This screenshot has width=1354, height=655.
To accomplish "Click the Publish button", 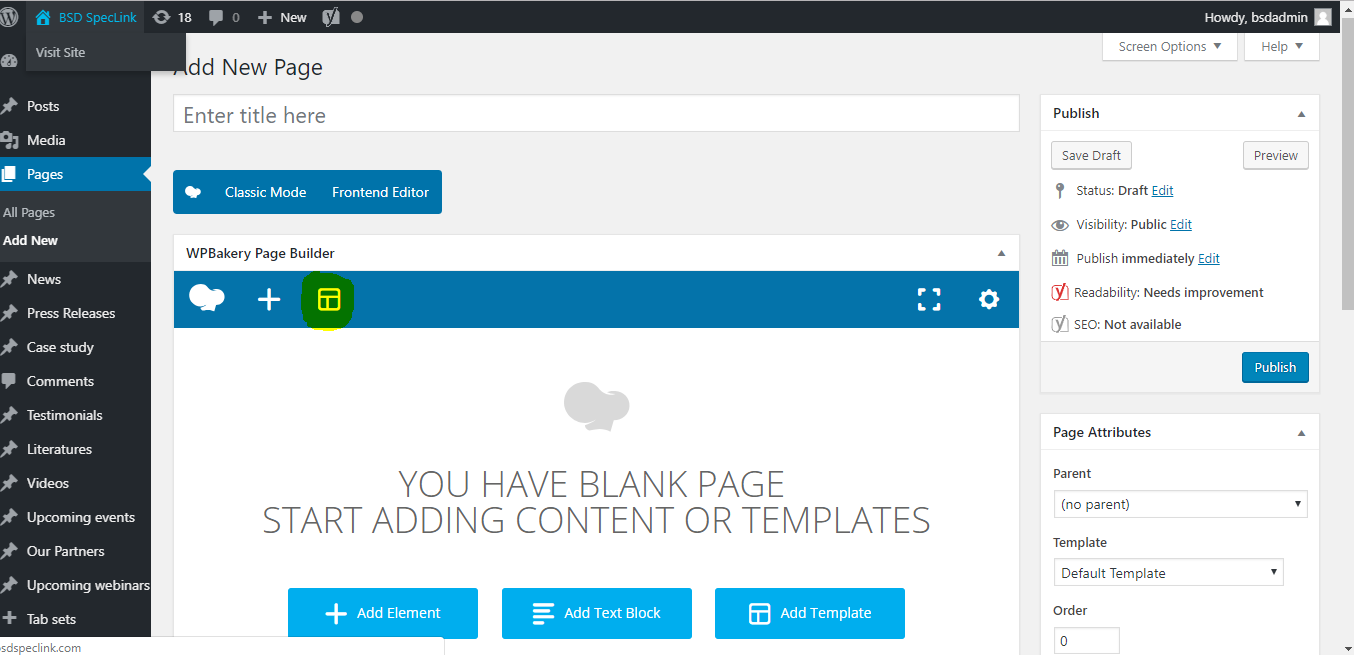I will tap(1275, 367).
